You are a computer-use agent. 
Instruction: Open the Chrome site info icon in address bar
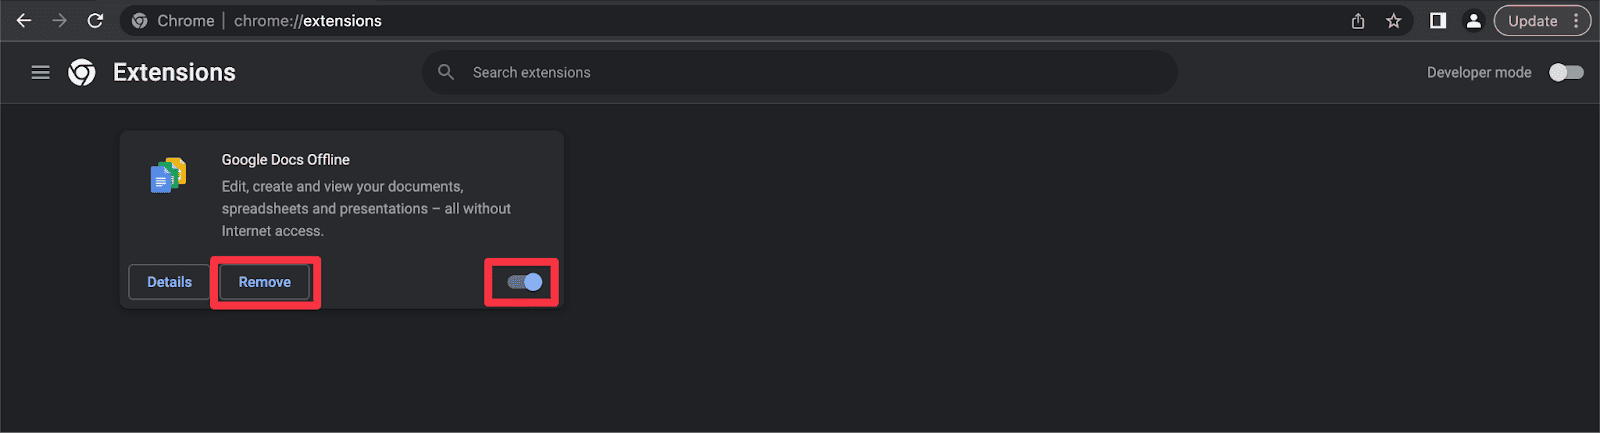coord(140,20)
